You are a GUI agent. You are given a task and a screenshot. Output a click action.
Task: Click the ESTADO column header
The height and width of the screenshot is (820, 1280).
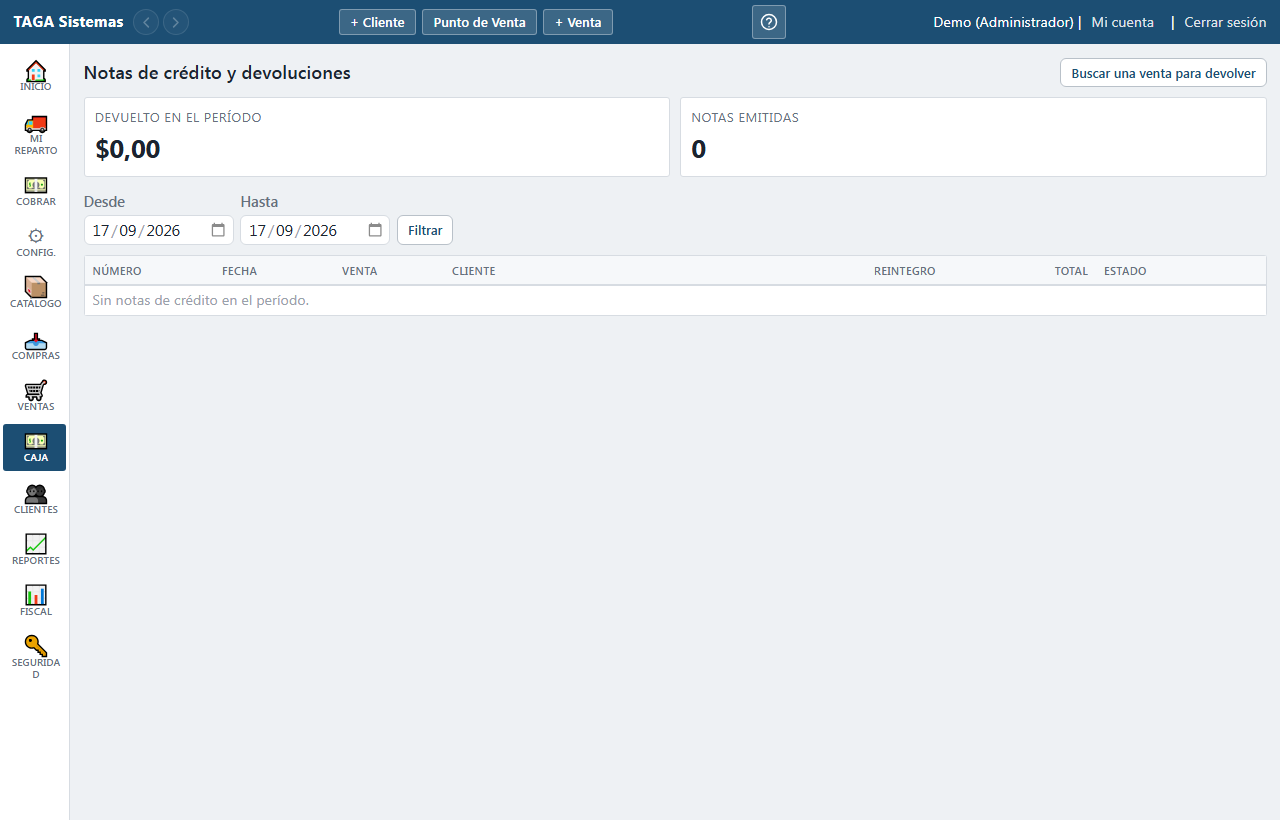[x=1125, y=271]
